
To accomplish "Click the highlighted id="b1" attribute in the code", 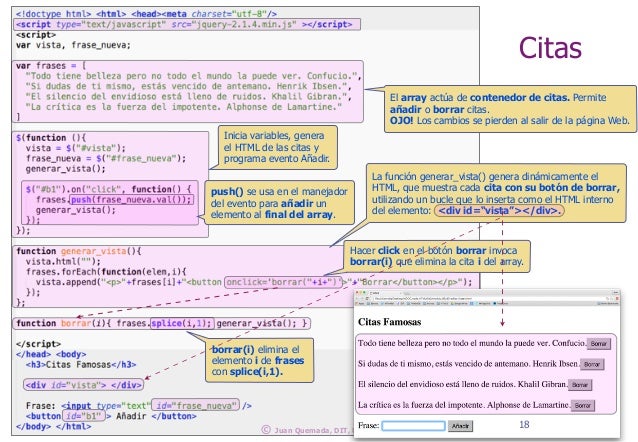I will tap(83, 416).
